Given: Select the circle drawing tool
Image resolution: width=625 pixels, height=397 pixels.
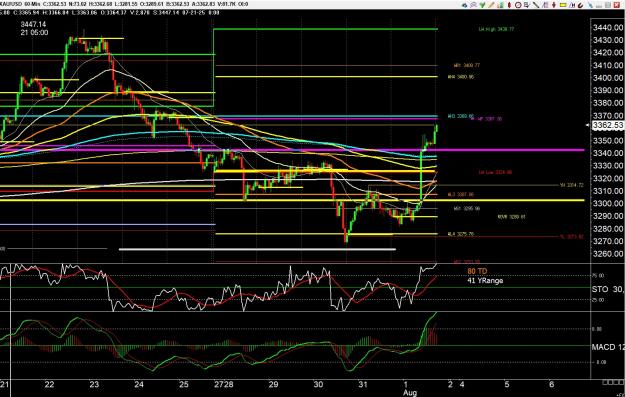Looking at the screenshot, I should tap(518, 5).
